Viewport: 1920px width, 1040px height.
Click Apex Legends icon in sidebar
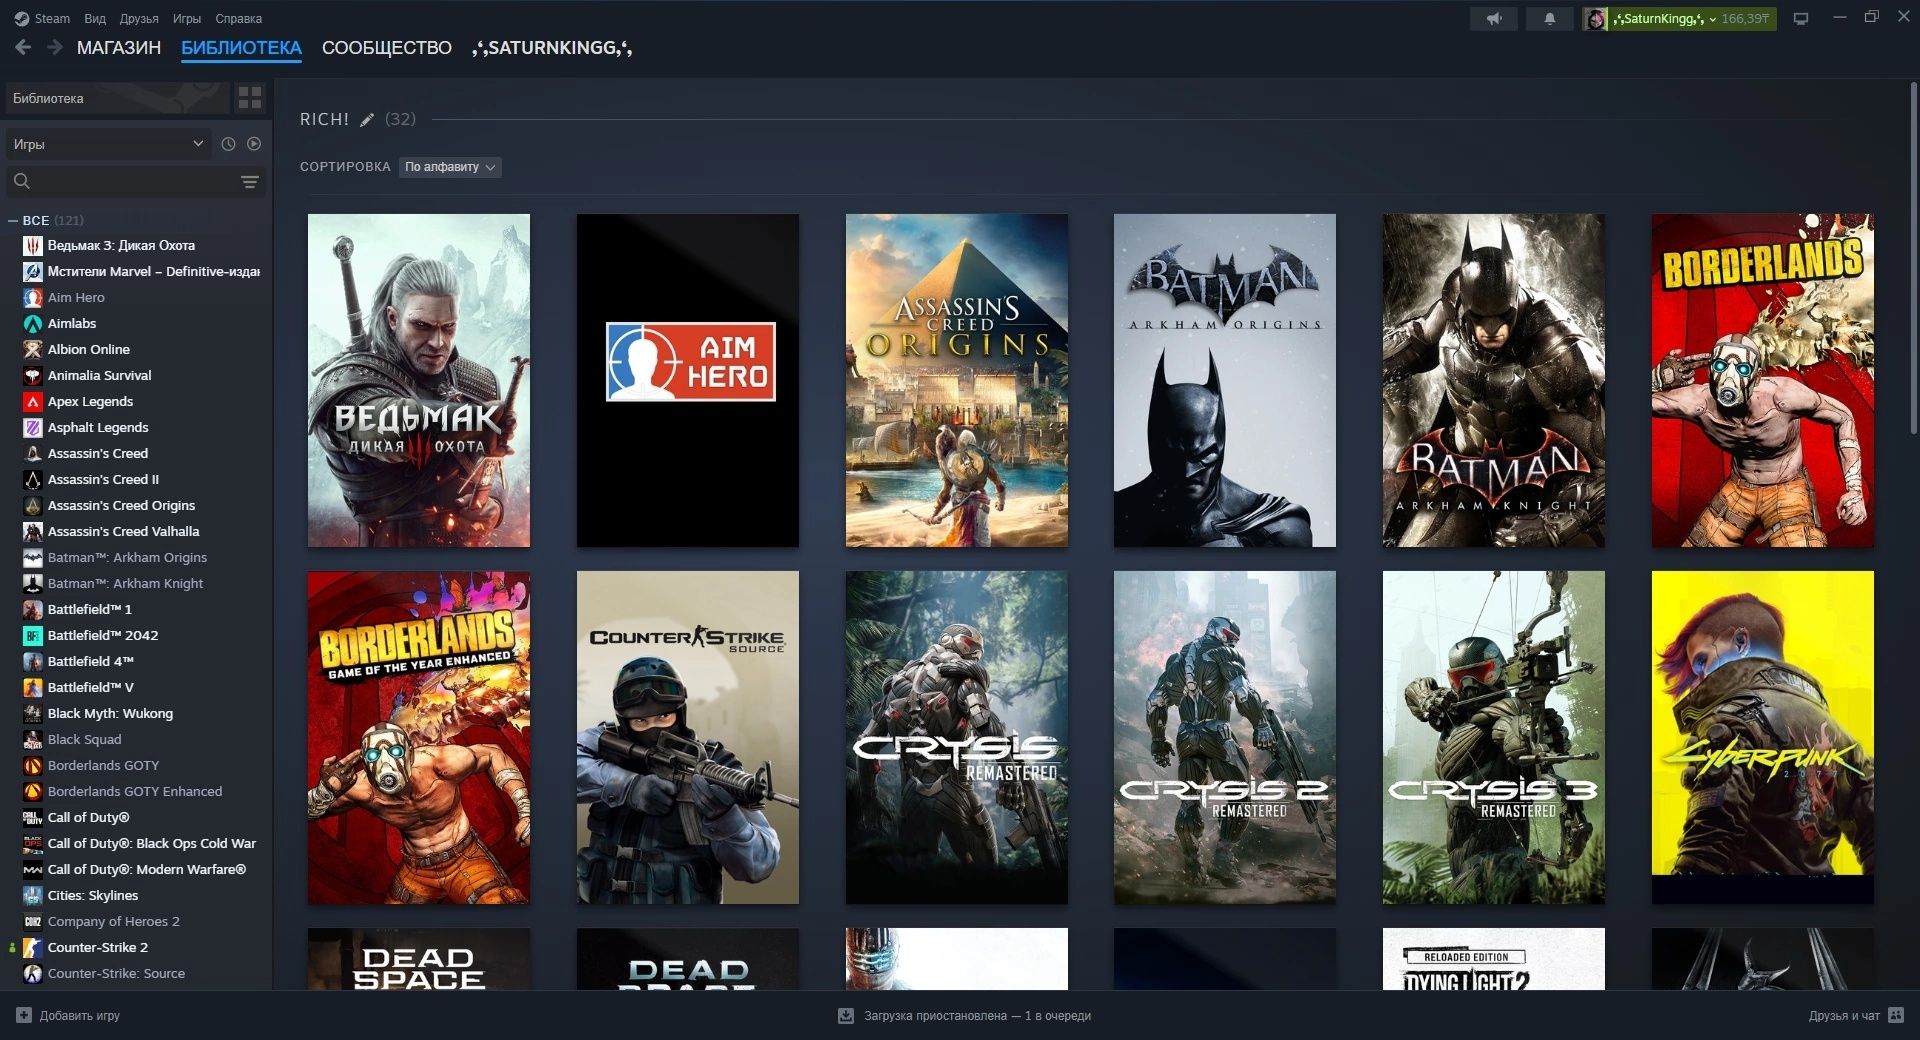coord(32,401)
